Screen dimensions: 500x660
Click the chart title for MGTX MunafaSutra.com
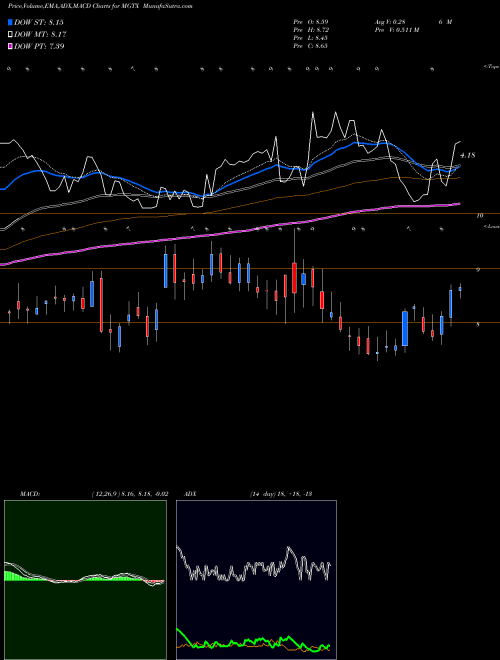[x=100, y=6]
